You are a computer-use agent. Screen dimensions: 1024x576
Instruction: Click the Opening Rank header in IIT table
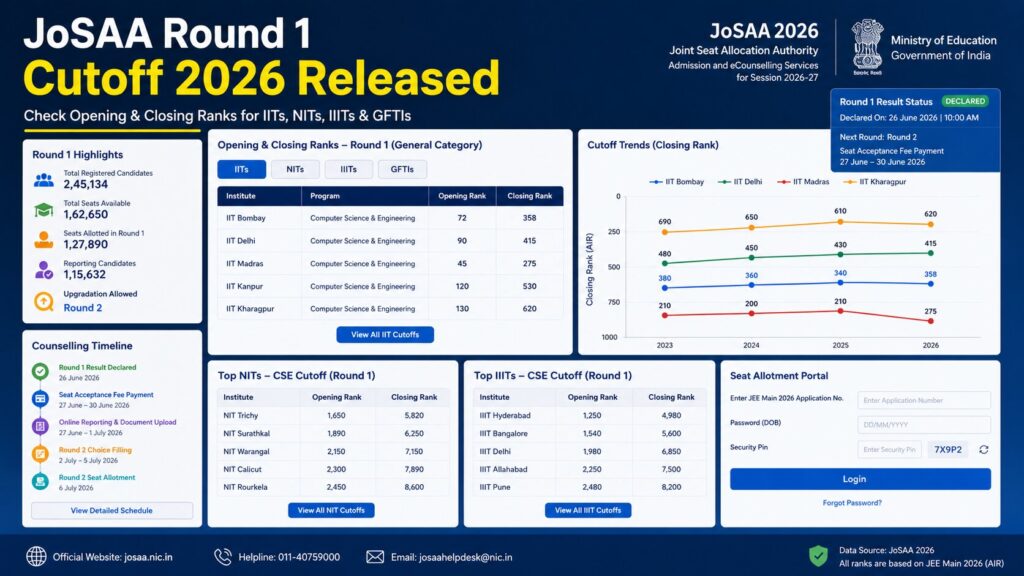tap(462, 196)
